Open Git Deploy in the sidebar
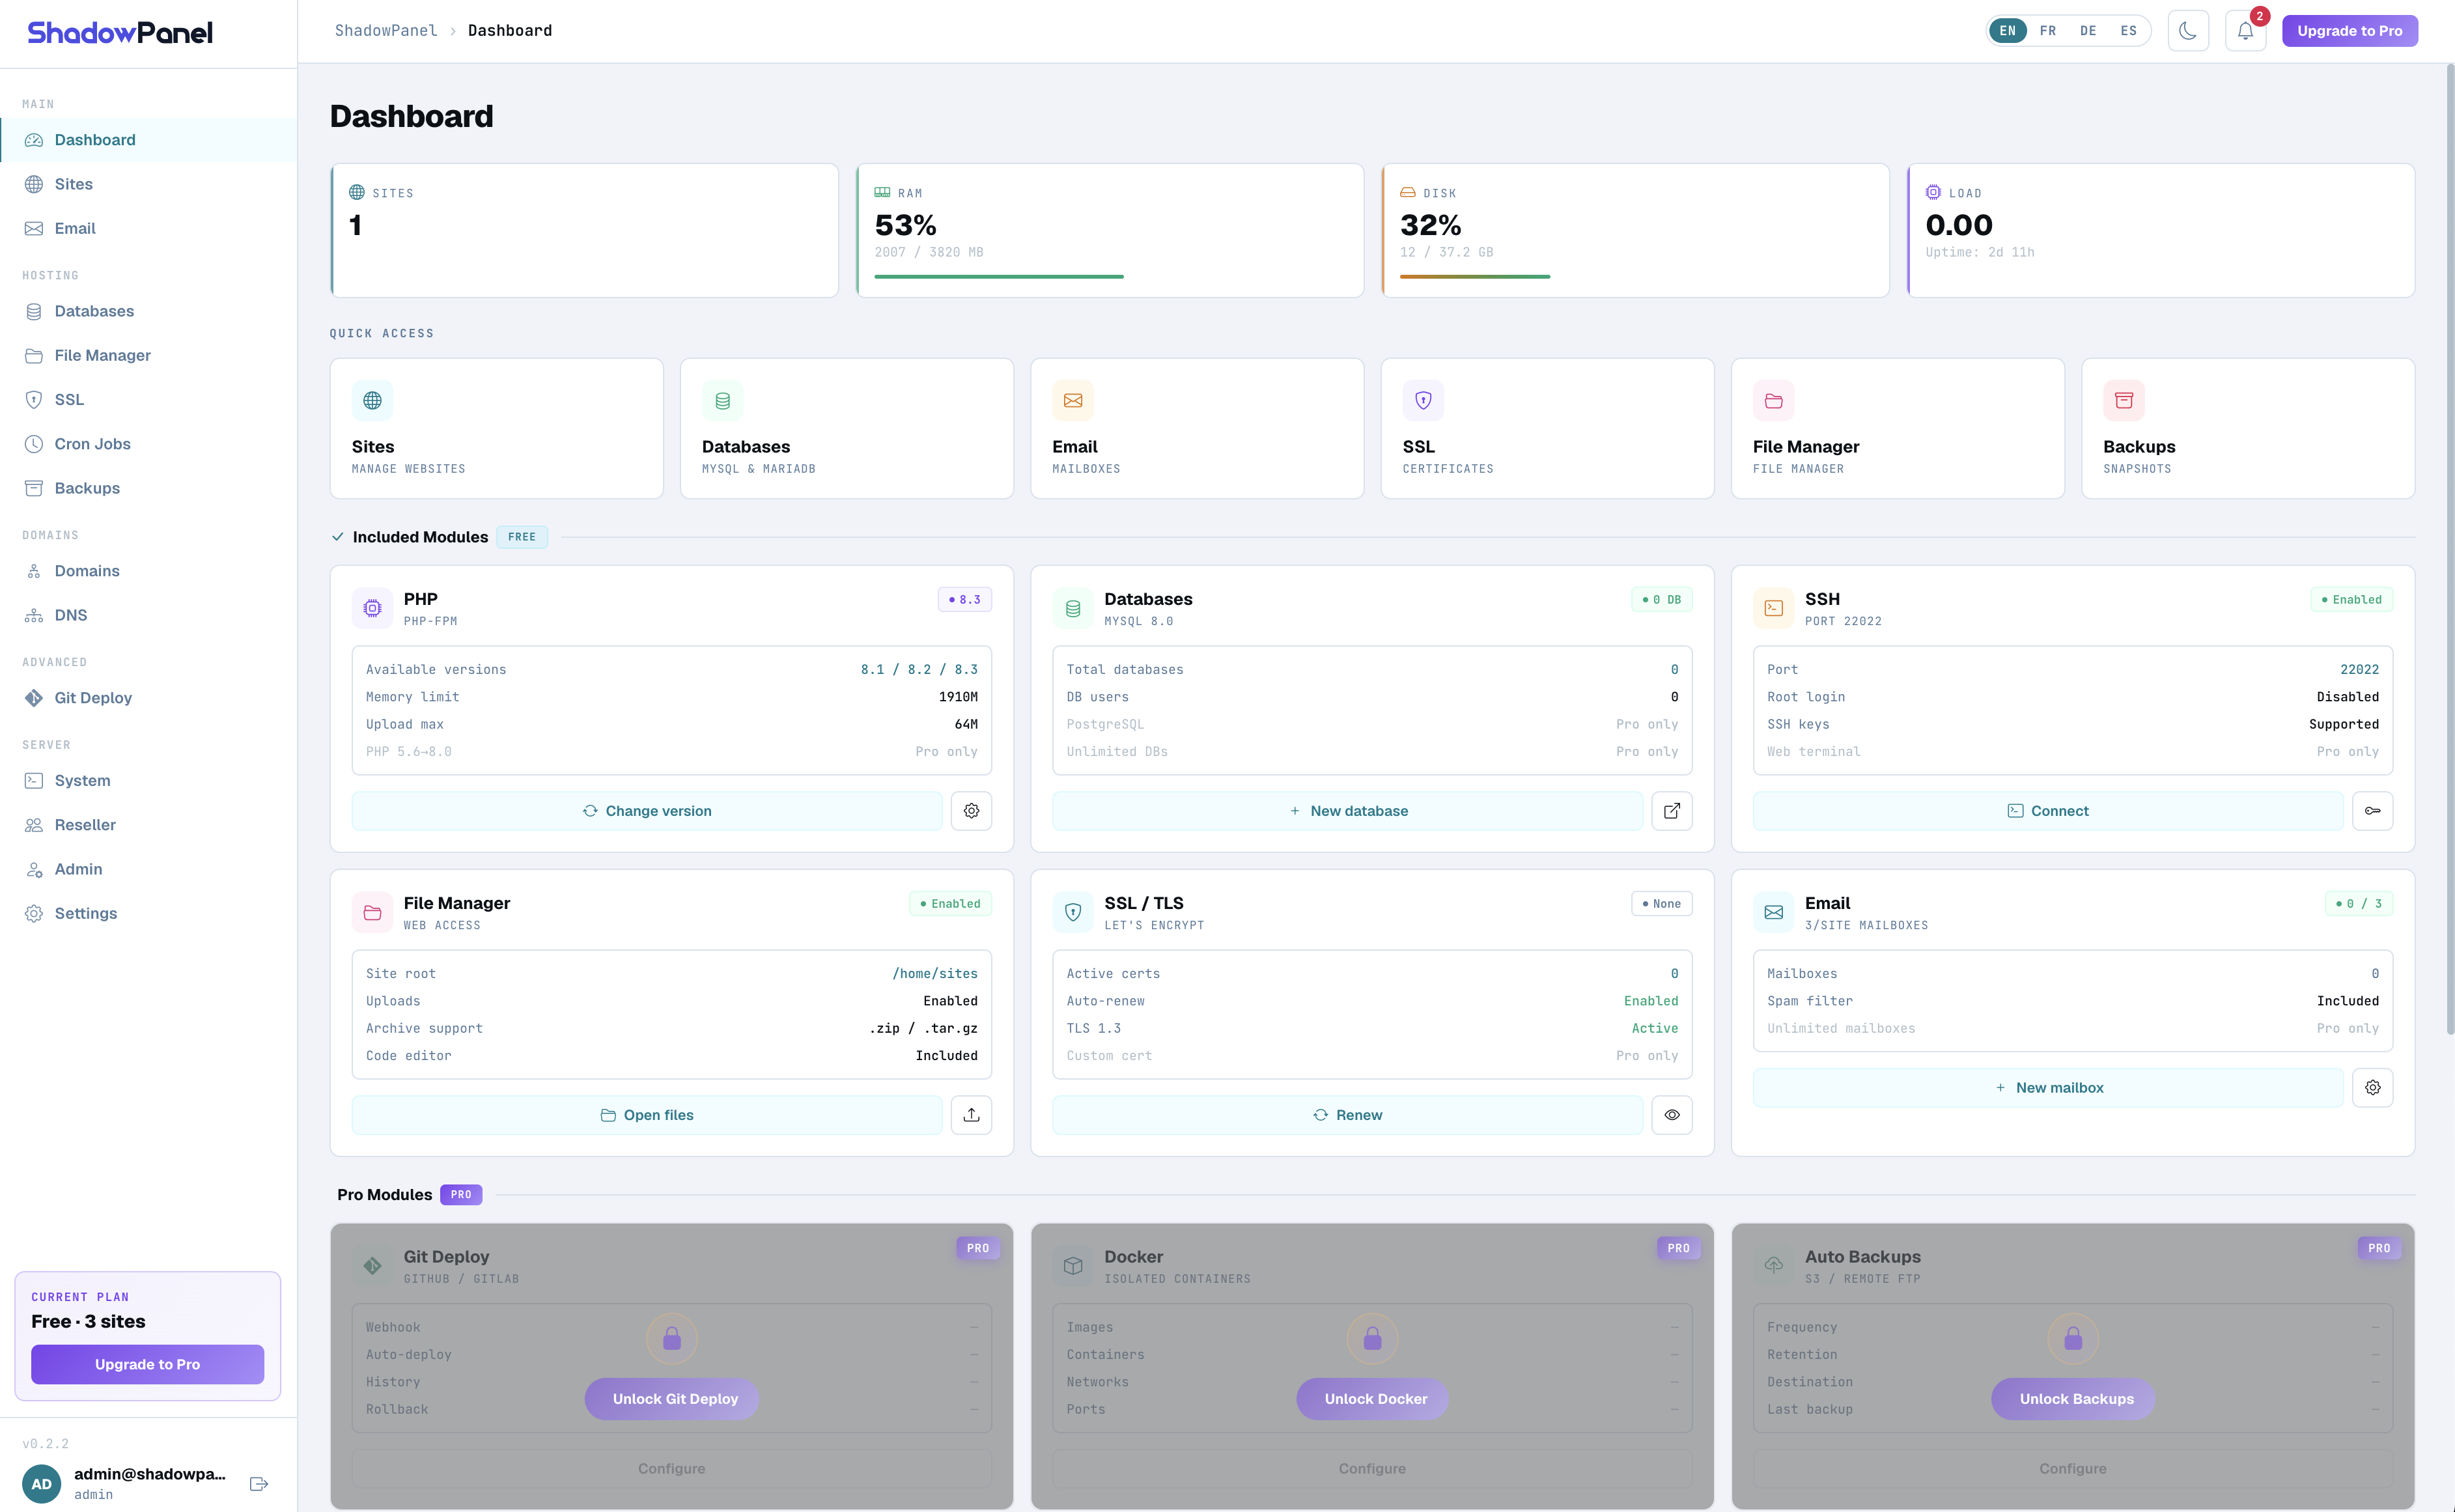2455x1512 pixels. click(148, 698)
